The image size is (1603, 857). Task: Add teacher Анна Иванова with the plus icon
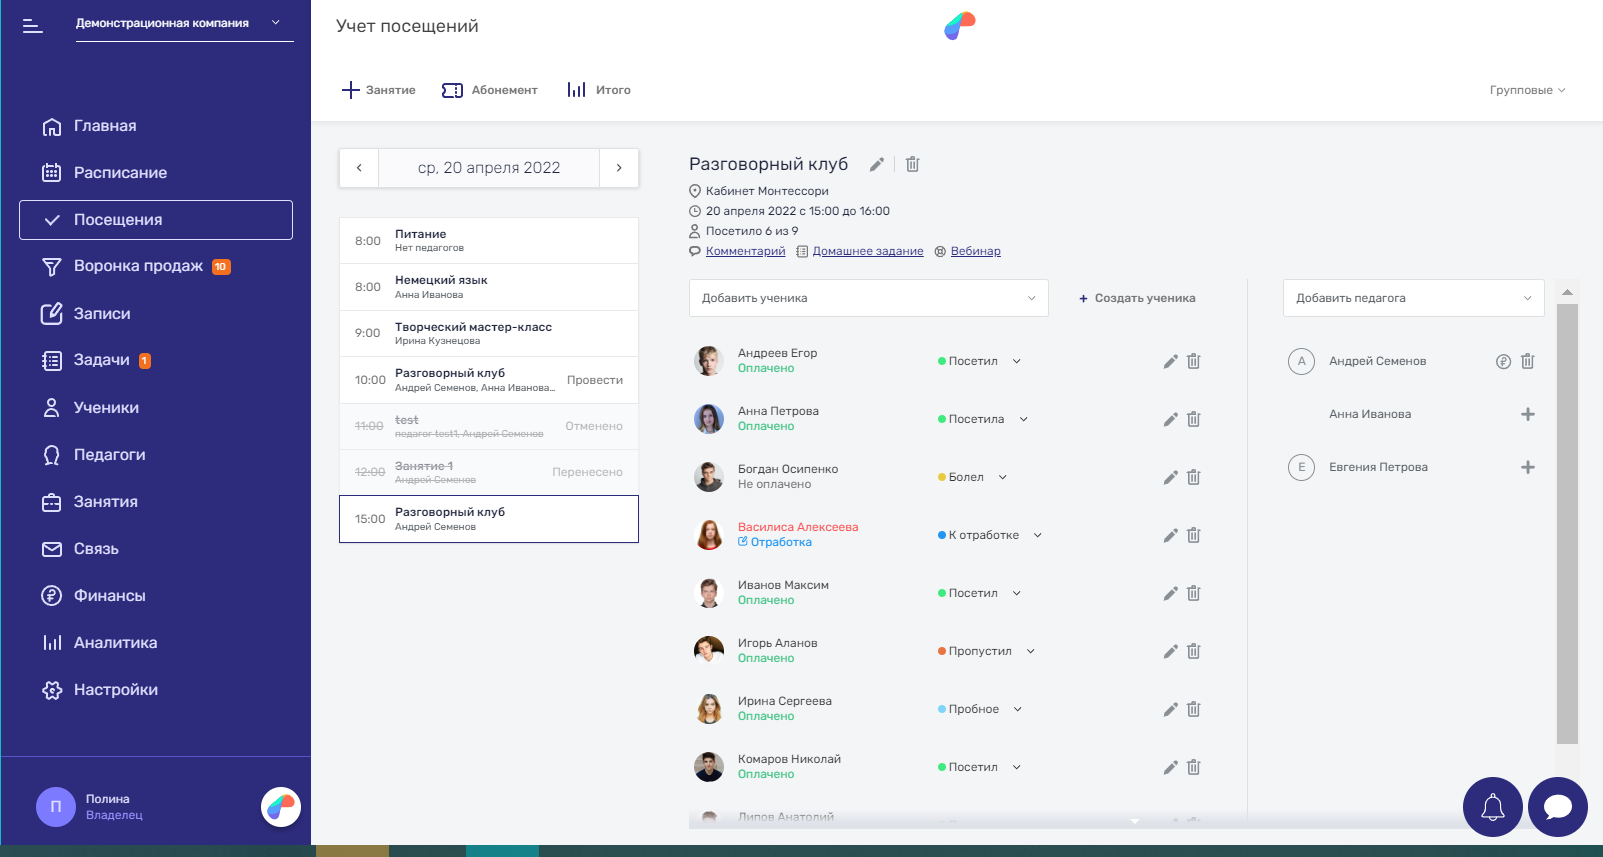1527,414
